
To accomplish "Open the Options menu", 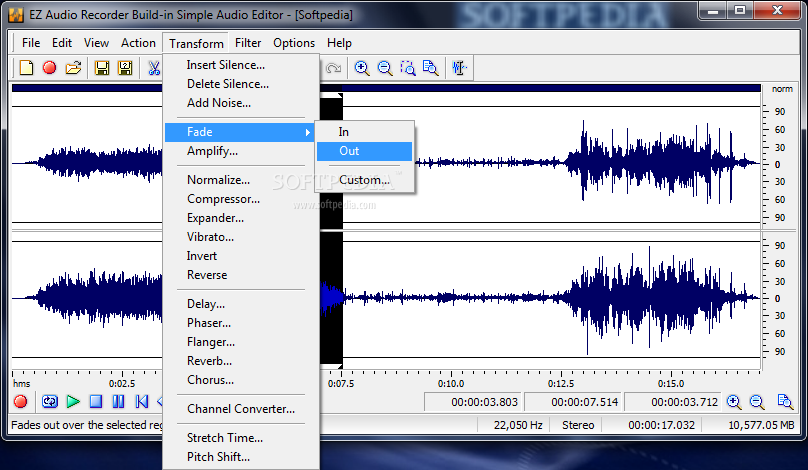I will tap(294, 43).
